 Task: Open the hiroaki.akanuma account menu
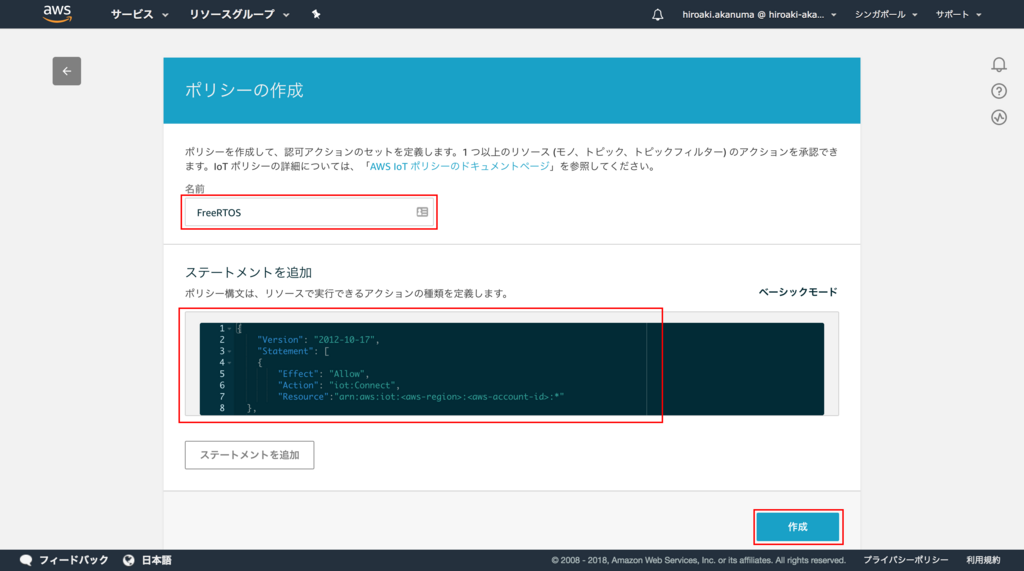click(759, 14)
